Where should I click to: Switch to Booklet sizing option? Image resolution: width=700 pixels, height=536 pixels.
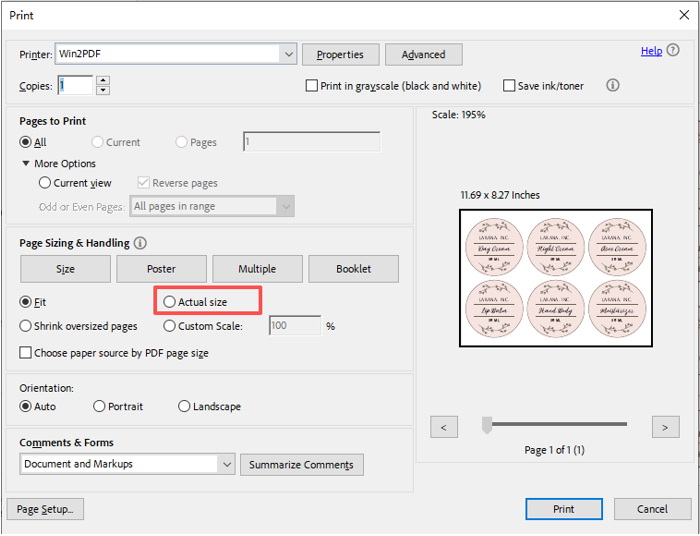[353, 269]
